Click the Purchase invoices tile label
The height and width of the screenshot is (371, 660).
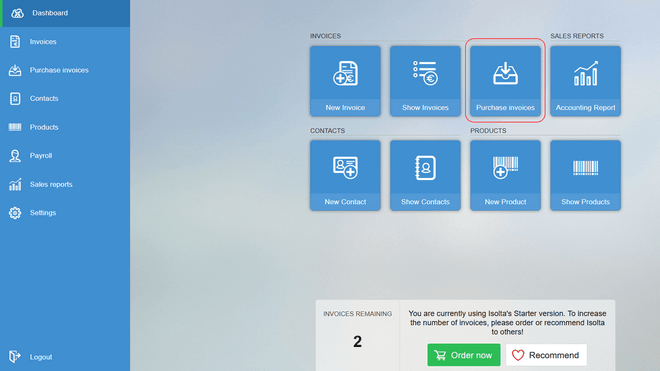pyautogui.click(x=506, y=108)
